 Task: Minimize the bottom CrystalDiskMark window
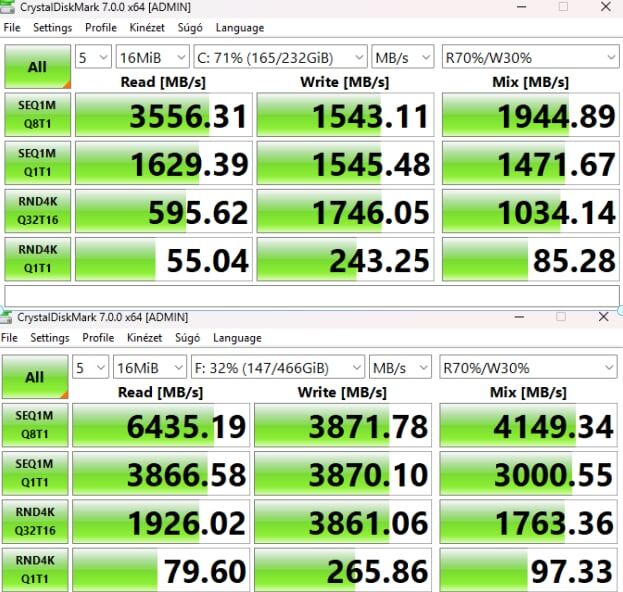pos(519,317)
